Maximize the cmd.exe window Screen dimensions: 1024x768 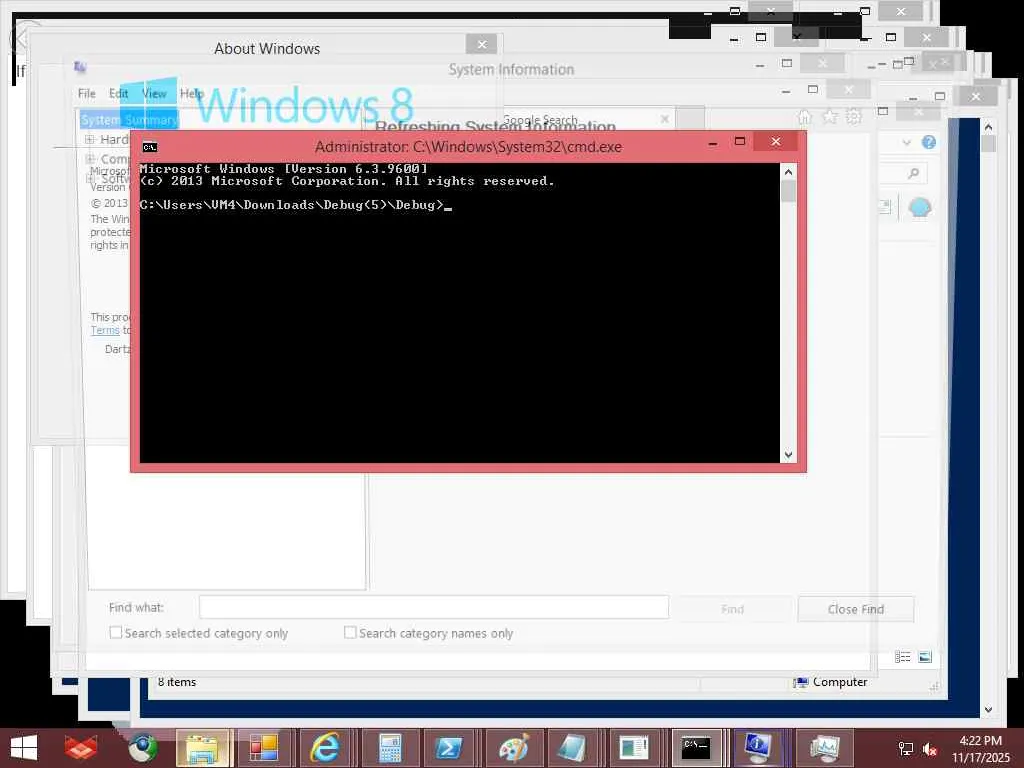coord(740,142)
